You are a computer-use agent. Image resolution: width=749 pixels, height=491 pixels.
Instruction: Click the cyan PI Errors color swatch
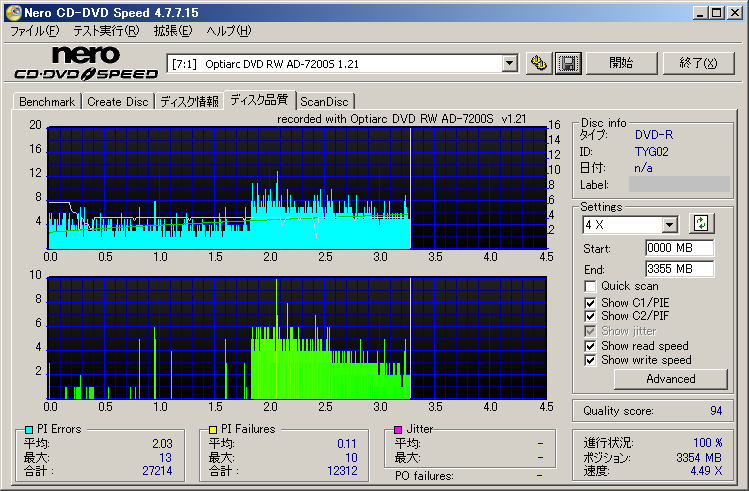click(29, 430)
